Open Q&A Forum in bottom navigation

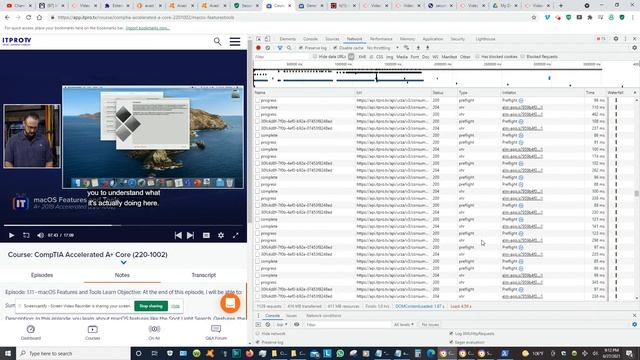pos(216,332)
